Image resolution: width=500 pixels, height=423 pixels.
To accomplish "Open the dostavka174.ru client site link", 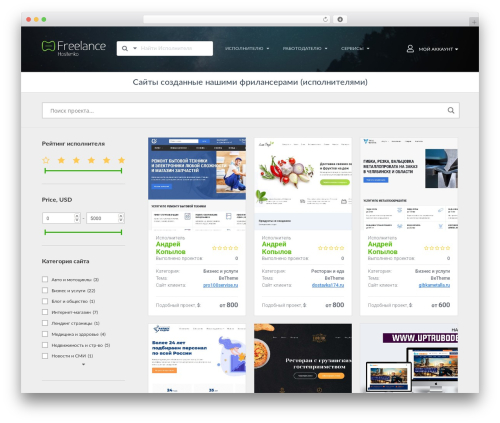I will click(328, 285).
